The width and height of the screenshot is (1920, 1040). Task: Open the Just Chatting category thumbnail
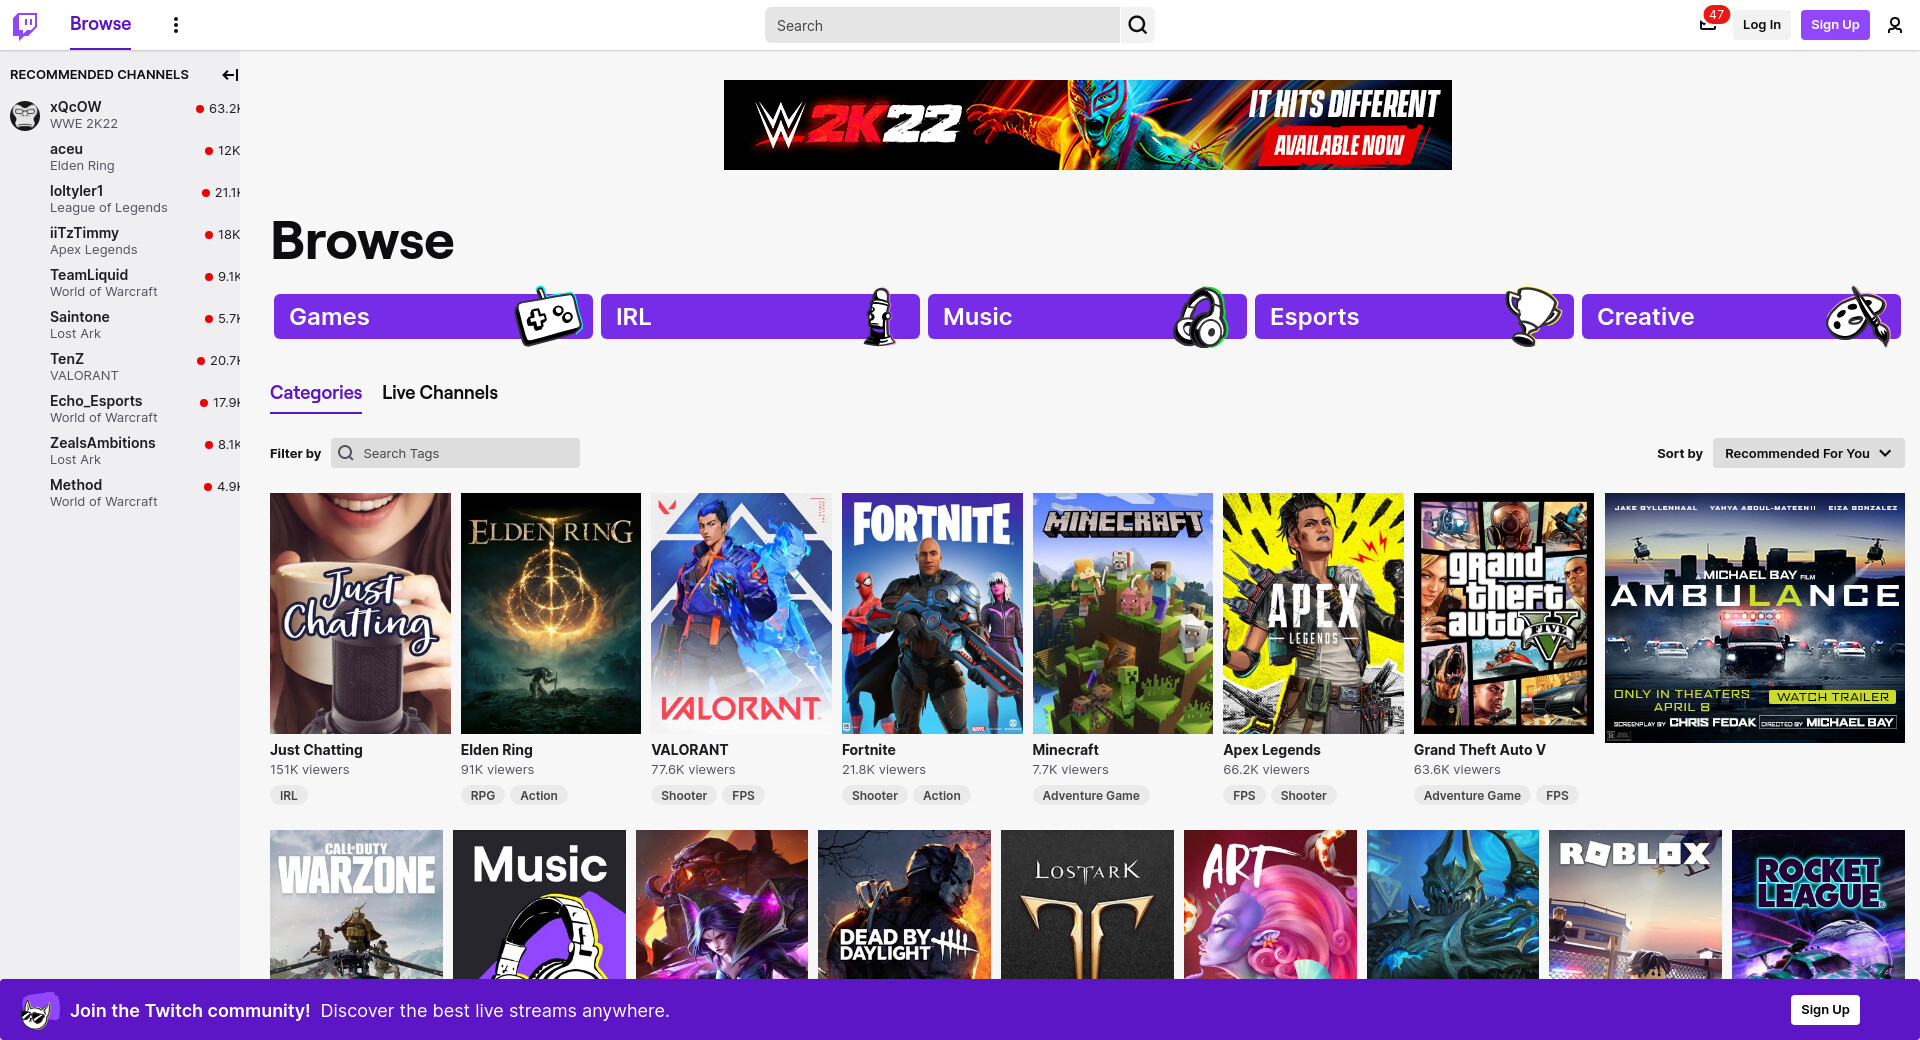point(360,613)
